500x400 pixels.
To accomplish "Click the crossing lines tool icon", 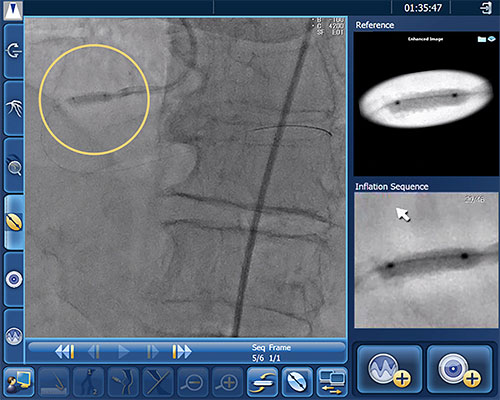I will pyautogui.click(x=157, y=381).
